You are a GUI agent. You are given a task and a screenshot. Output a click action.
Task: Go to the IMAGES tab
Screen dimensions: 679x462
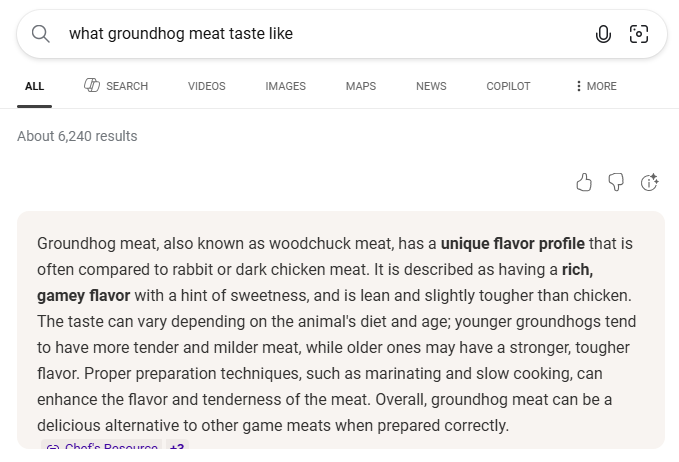coord(285,86)
